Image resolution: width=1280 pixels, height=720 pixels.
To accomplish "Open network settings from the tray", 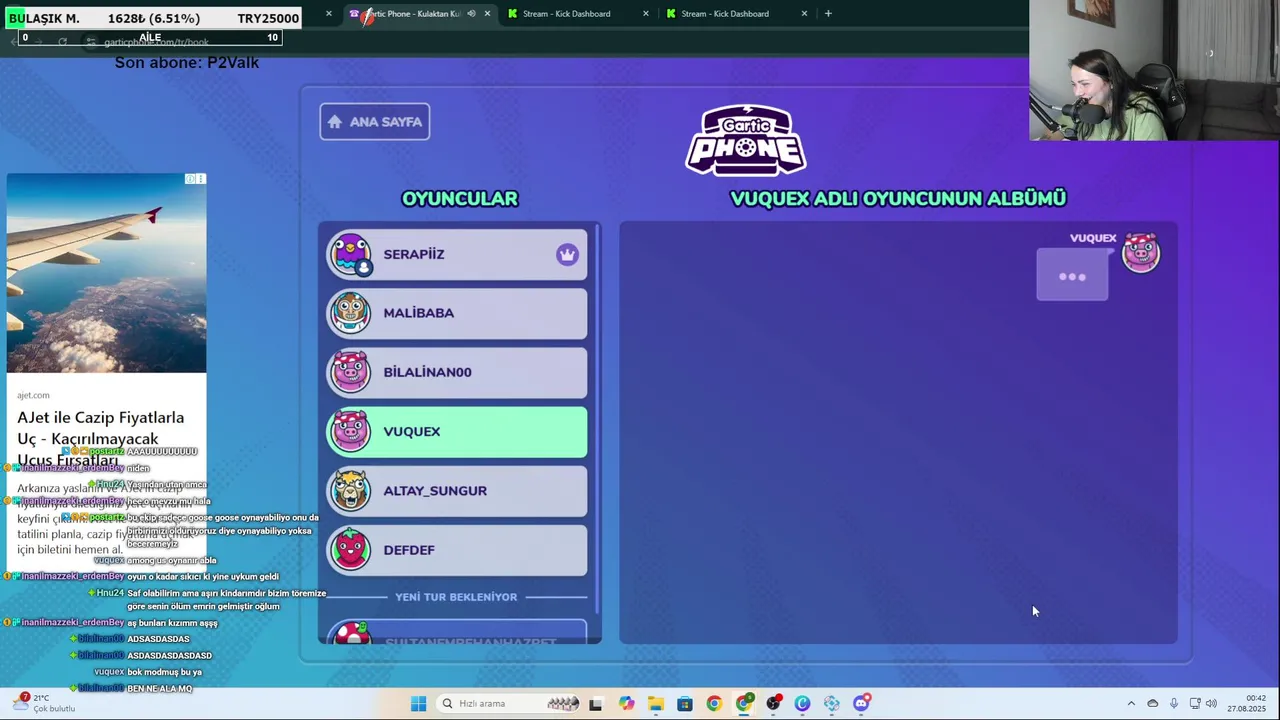I will click(1195, 704).
